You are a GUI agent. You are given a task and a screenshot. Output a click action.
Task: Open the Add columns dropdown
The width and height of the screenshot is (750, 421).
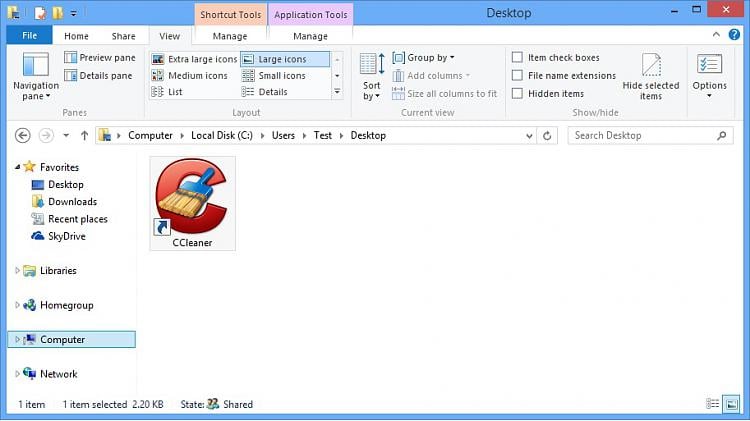(x=431, y=76)
